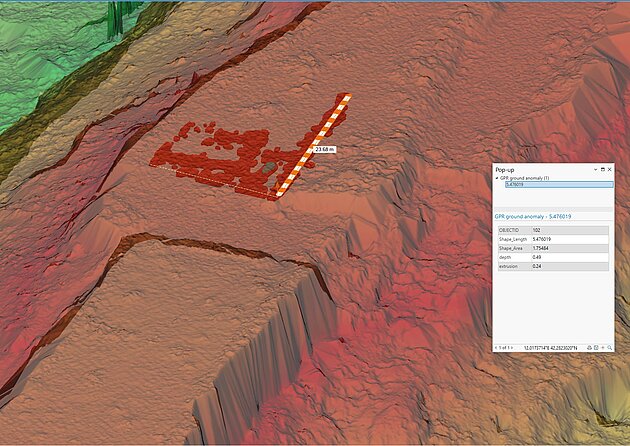Image resolution: width=630 pixels, height=446 pixels.
Task: Click the 'GPR ground anomaly - 5.476019' heading
Action: click(x=533, y=217)
